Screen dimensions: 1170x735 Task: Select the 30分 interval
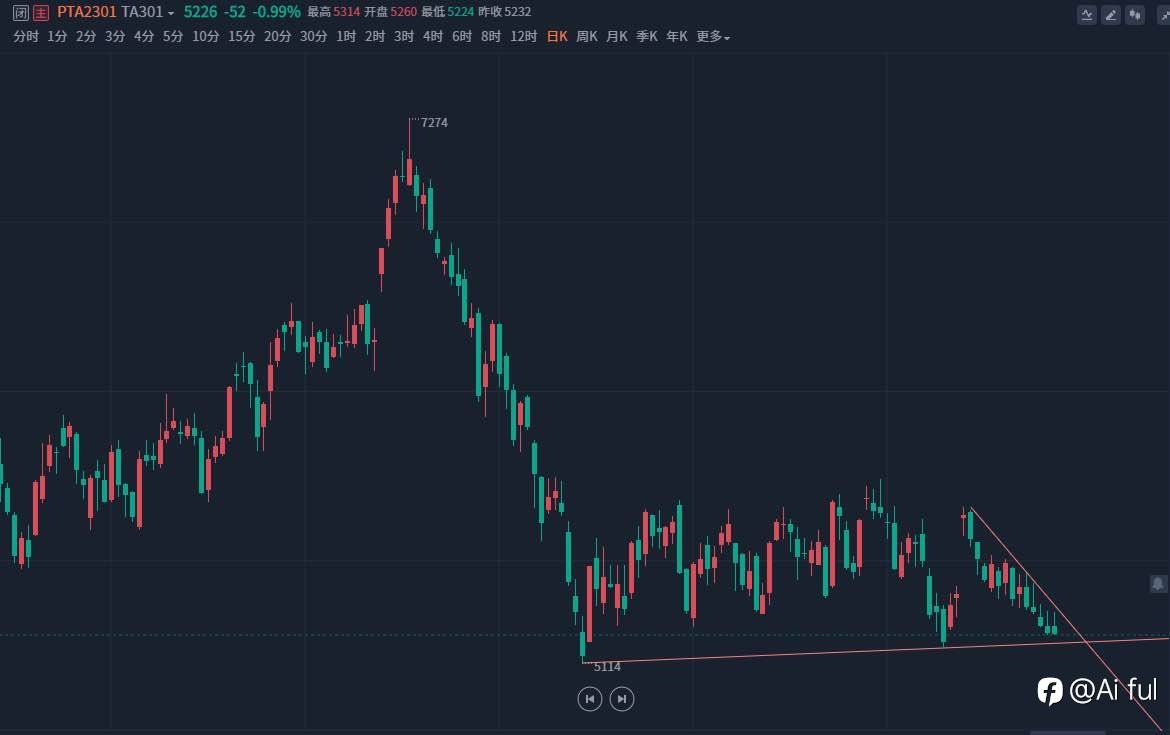[313, 37]
